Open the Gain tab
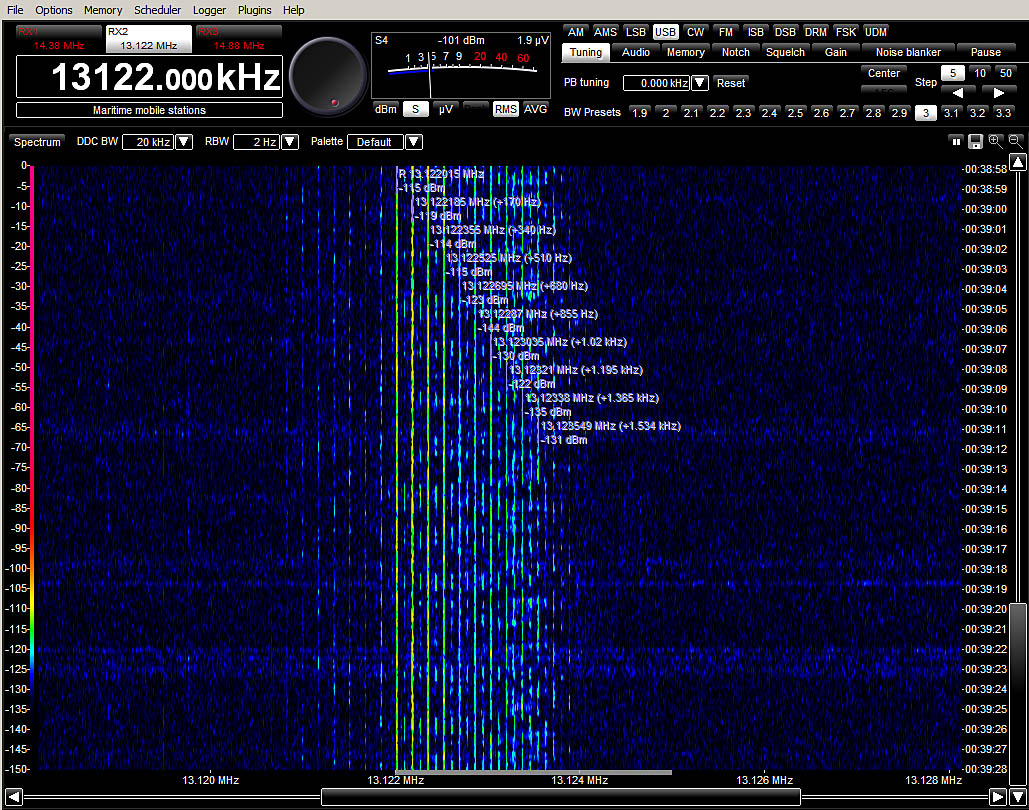The height and width of the screenshot is (810, 1029). (835, 53)
